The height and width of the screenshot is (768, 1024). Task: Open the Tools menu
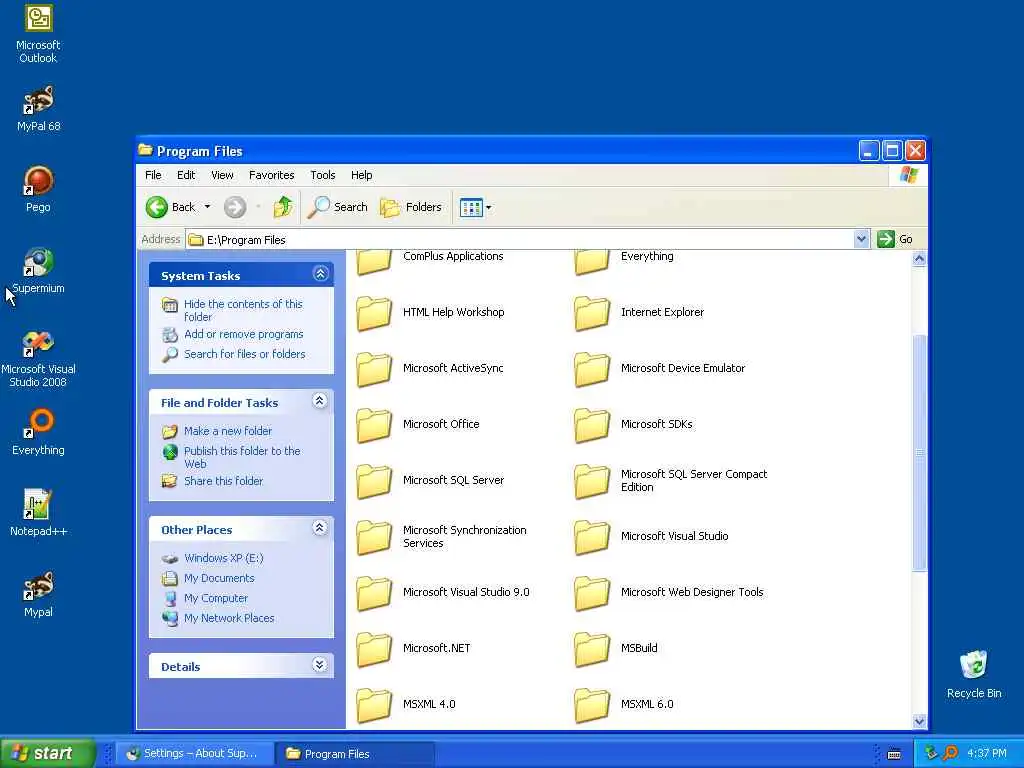[323, 175]
